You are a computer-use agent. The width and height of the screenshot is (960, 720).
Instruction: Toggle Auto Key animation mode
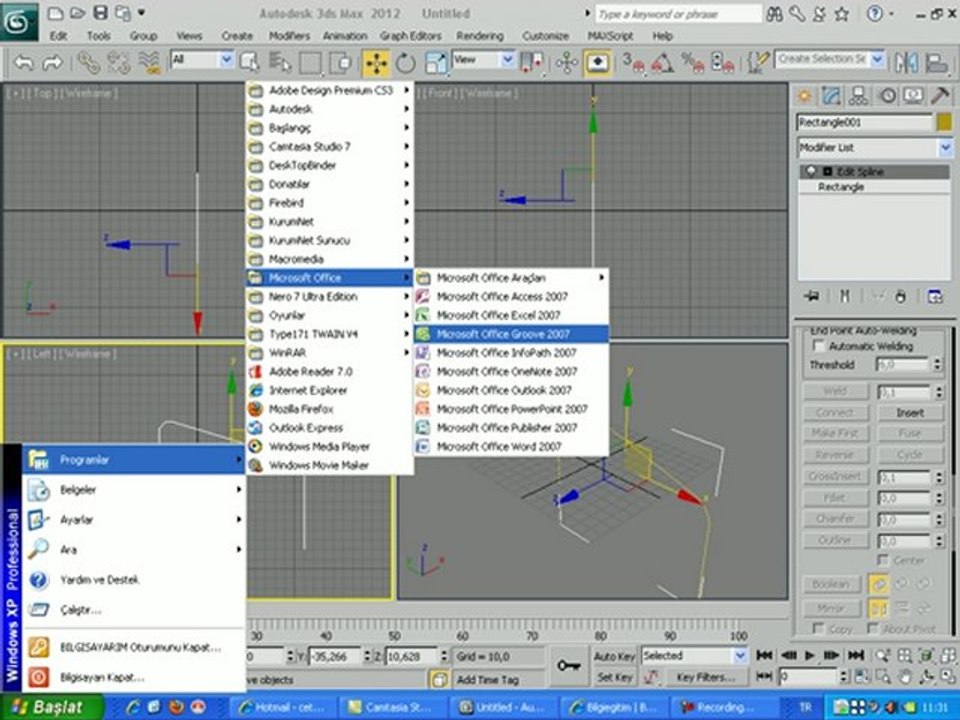[615, 656]
